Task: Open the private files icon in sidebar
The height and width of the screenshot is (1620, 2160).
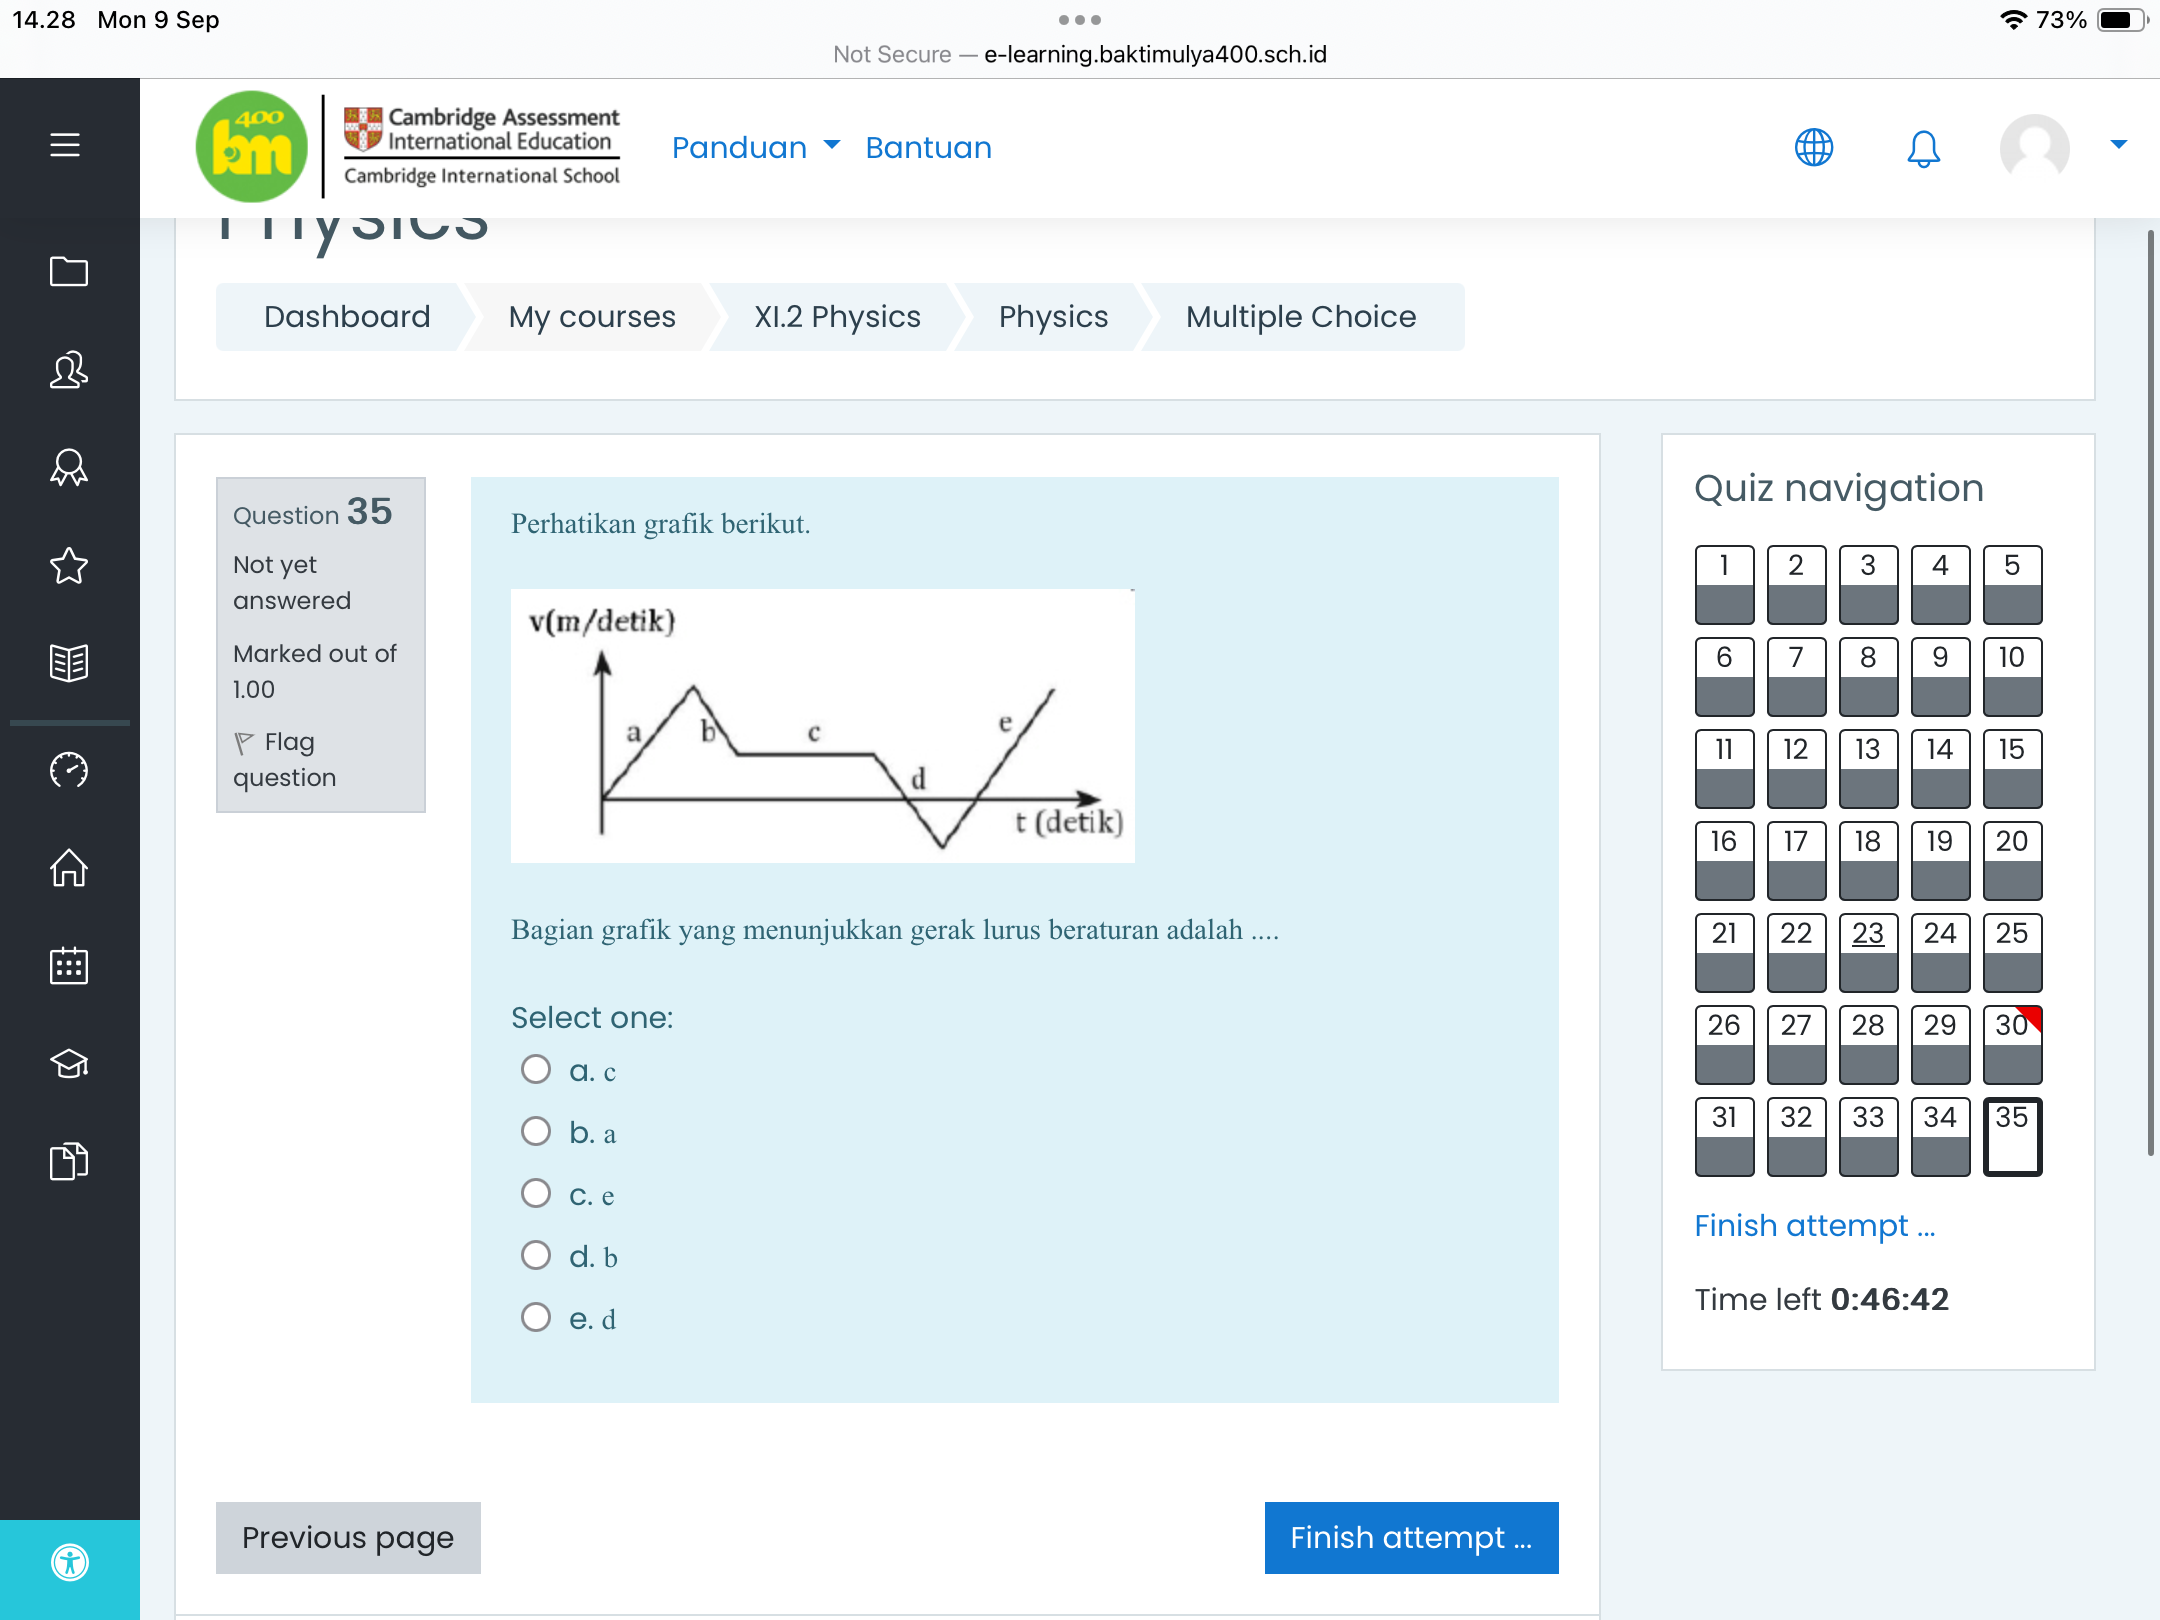Action: pyautogui.click(x=69, y=1161)
